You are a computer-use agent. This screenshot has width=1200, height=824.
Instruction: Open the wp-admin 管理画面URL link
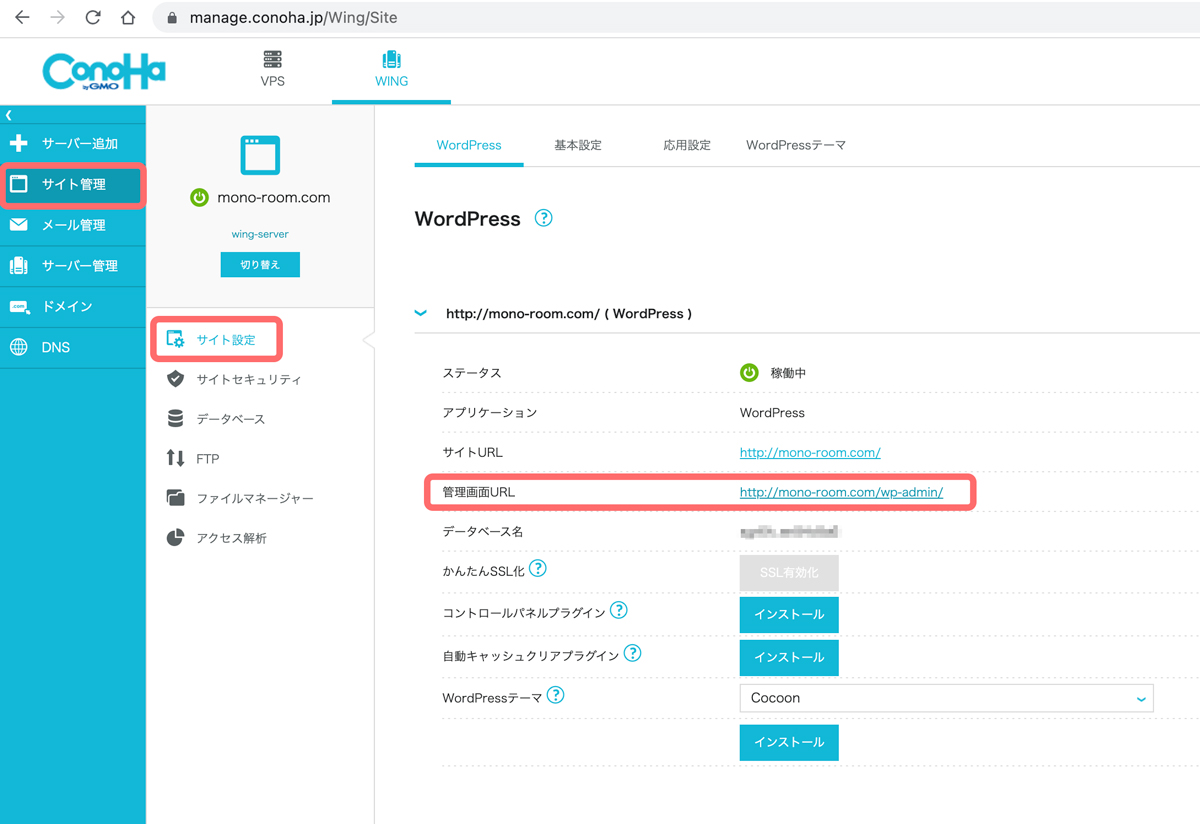point(841,492)
